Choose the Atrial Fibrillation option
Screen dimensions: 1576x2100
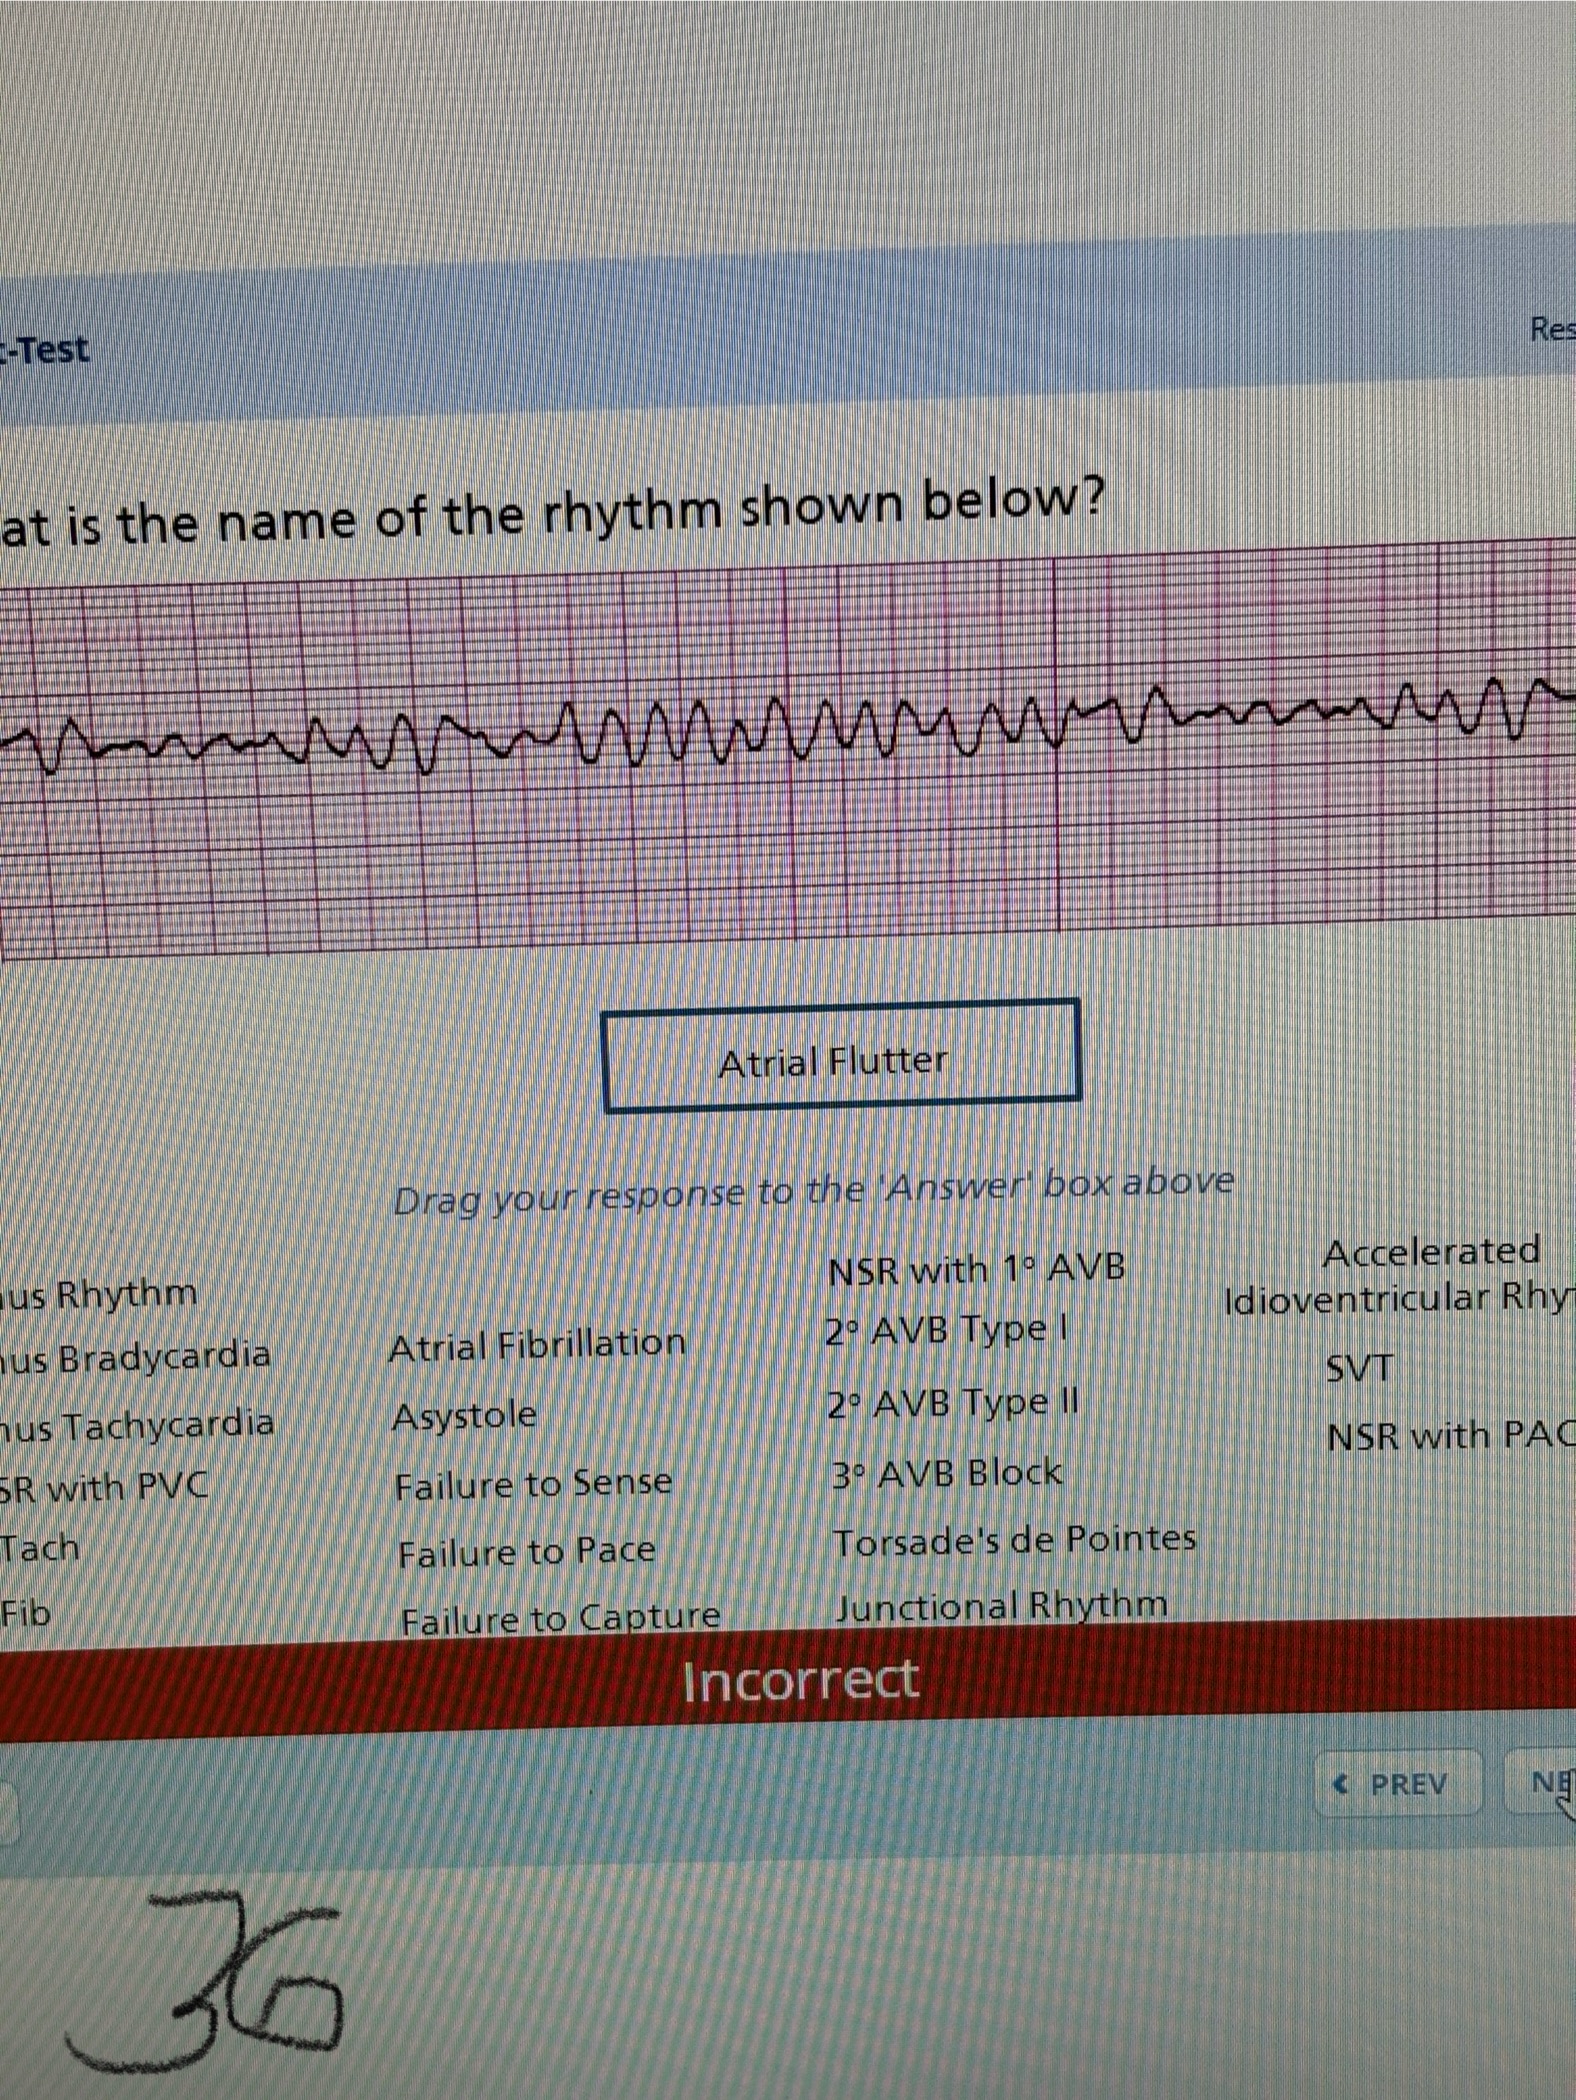[537, 1346]
